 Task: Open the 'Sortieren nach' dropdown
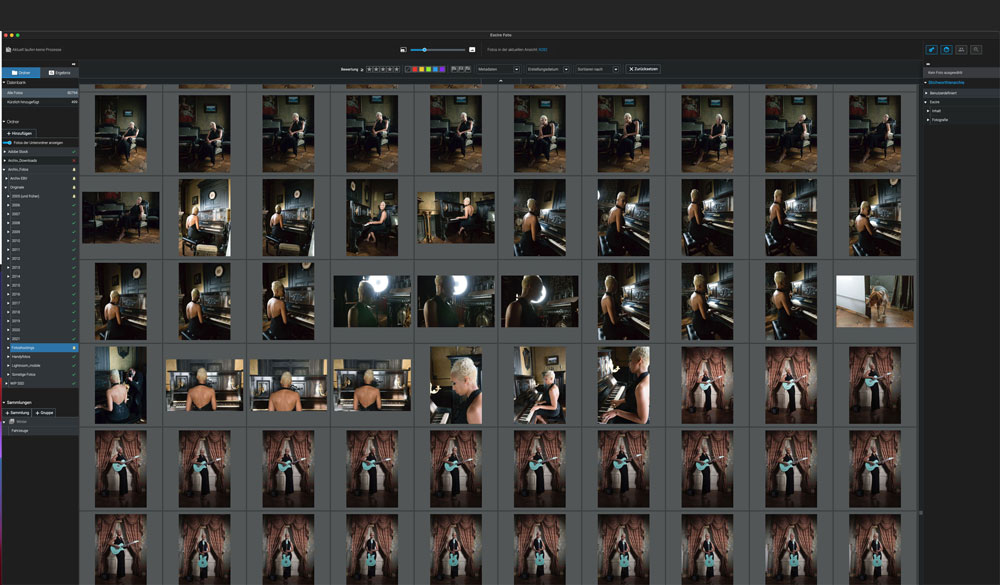click(x=597, y=69)
